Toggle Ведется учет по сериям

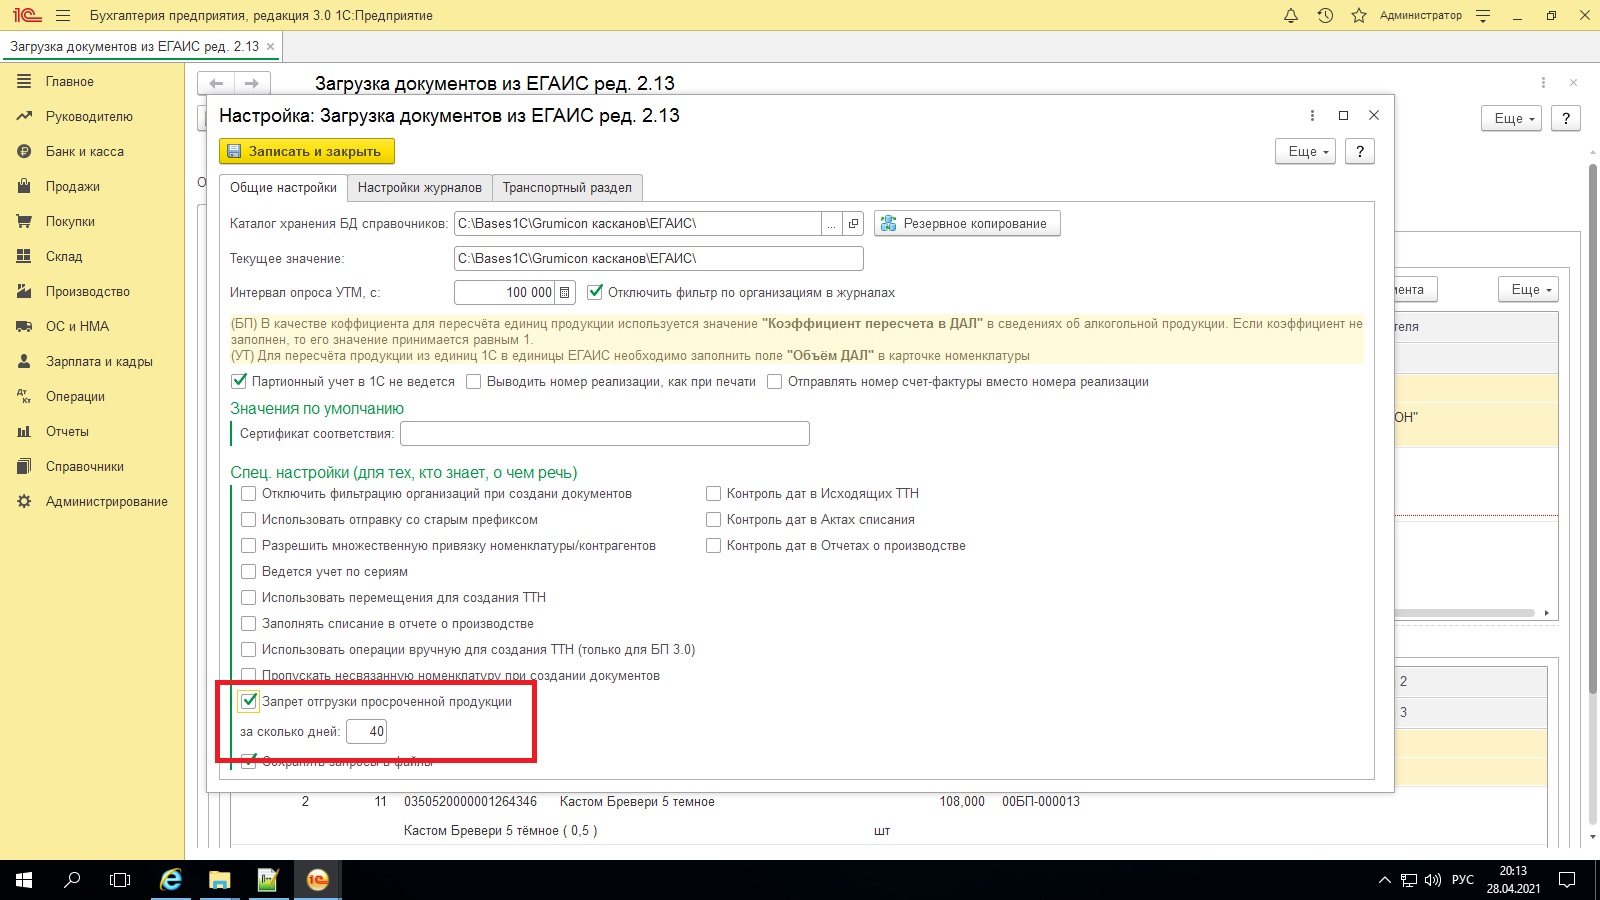[x=249, y=571]
